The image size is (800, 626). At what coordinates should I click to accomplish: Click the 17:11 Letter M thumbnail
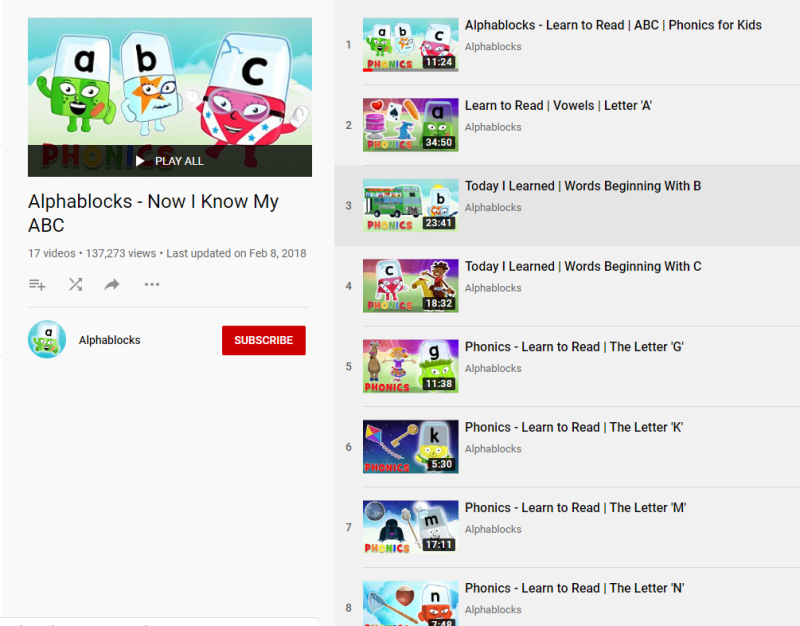411,527
